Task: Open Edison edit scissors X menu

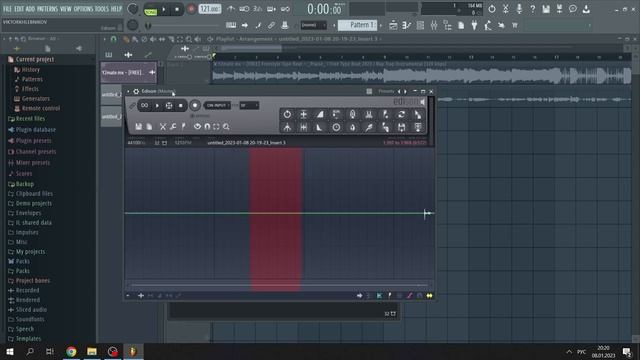Action: click(x=163, y=127)
